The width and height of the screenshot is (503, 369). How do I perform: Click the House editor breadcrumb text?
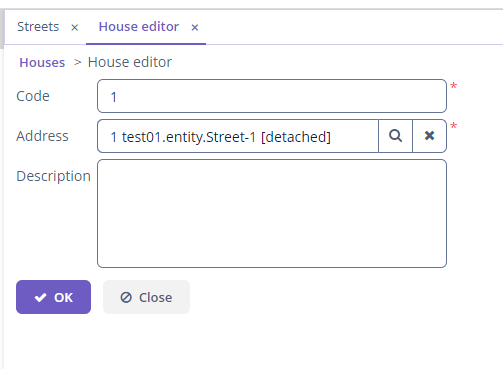pos(130,62)
